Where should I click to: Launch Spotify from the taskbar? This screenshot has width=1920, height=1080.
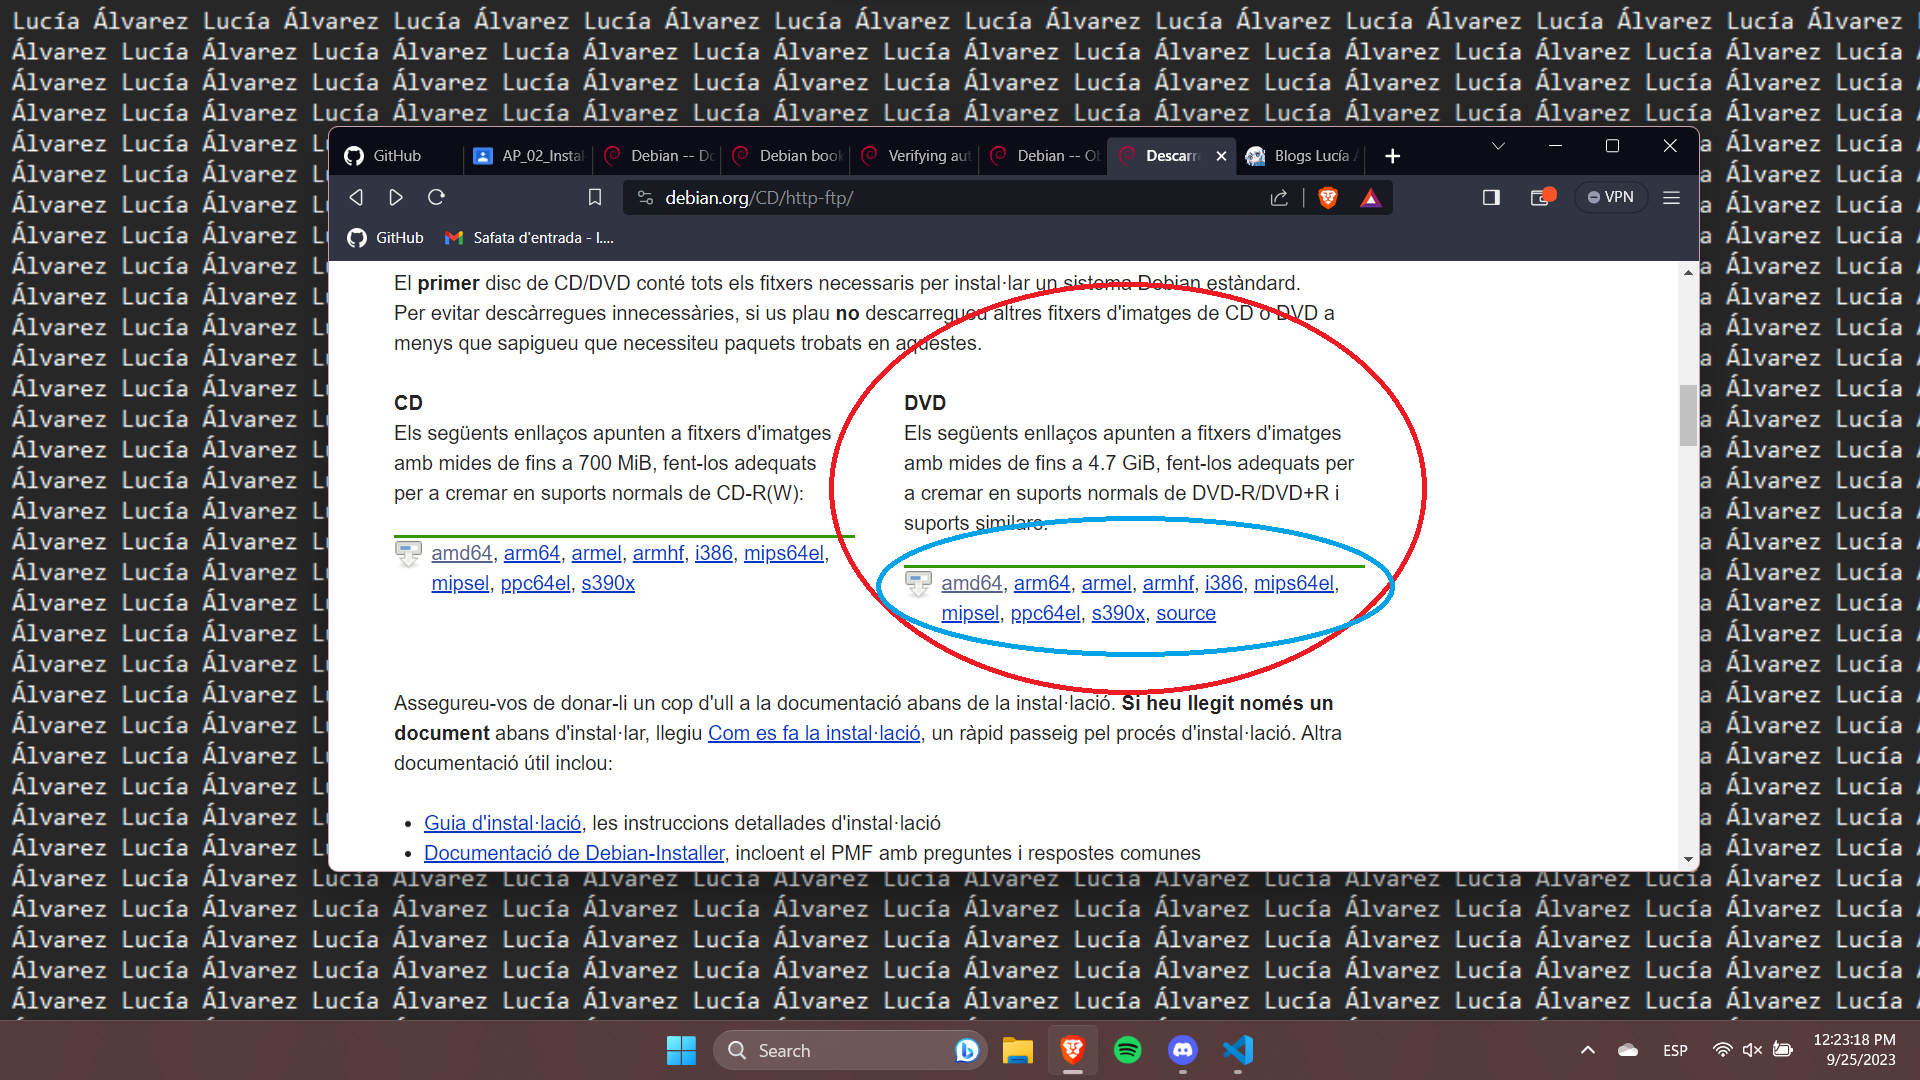[x=1128, y=1050]
